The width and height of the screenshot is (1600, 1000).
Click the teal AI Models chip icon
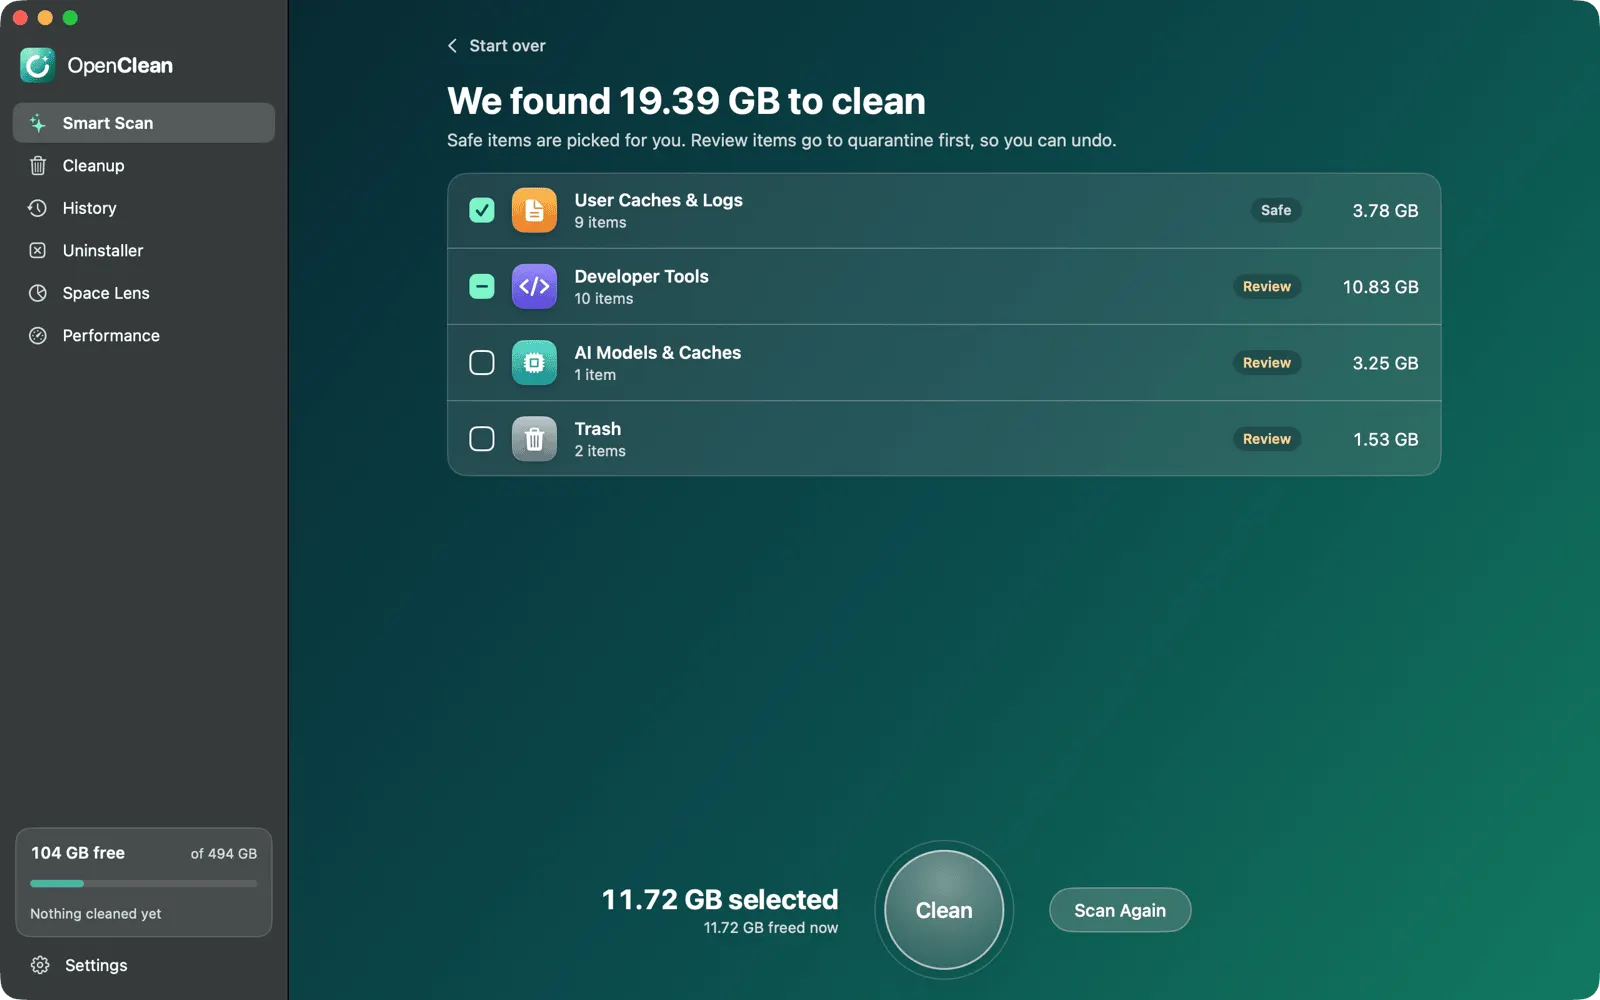(x=534, y=362)
